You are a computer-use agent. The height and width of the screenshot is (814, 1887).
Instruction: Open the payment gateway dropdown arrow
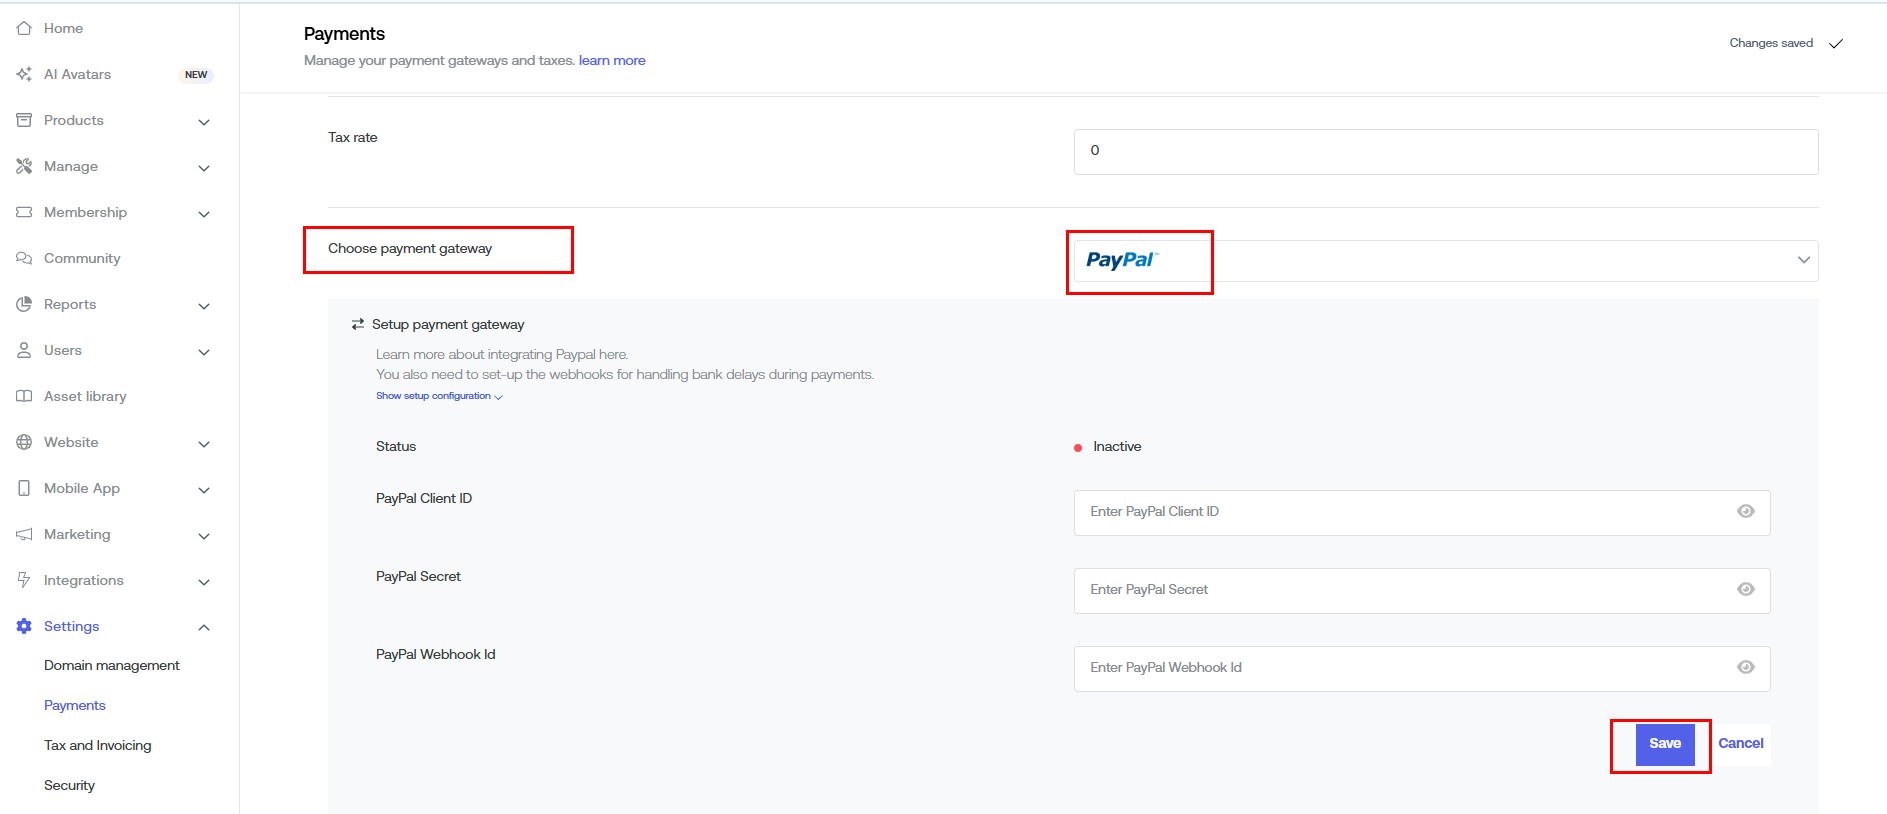(1803, 260)
